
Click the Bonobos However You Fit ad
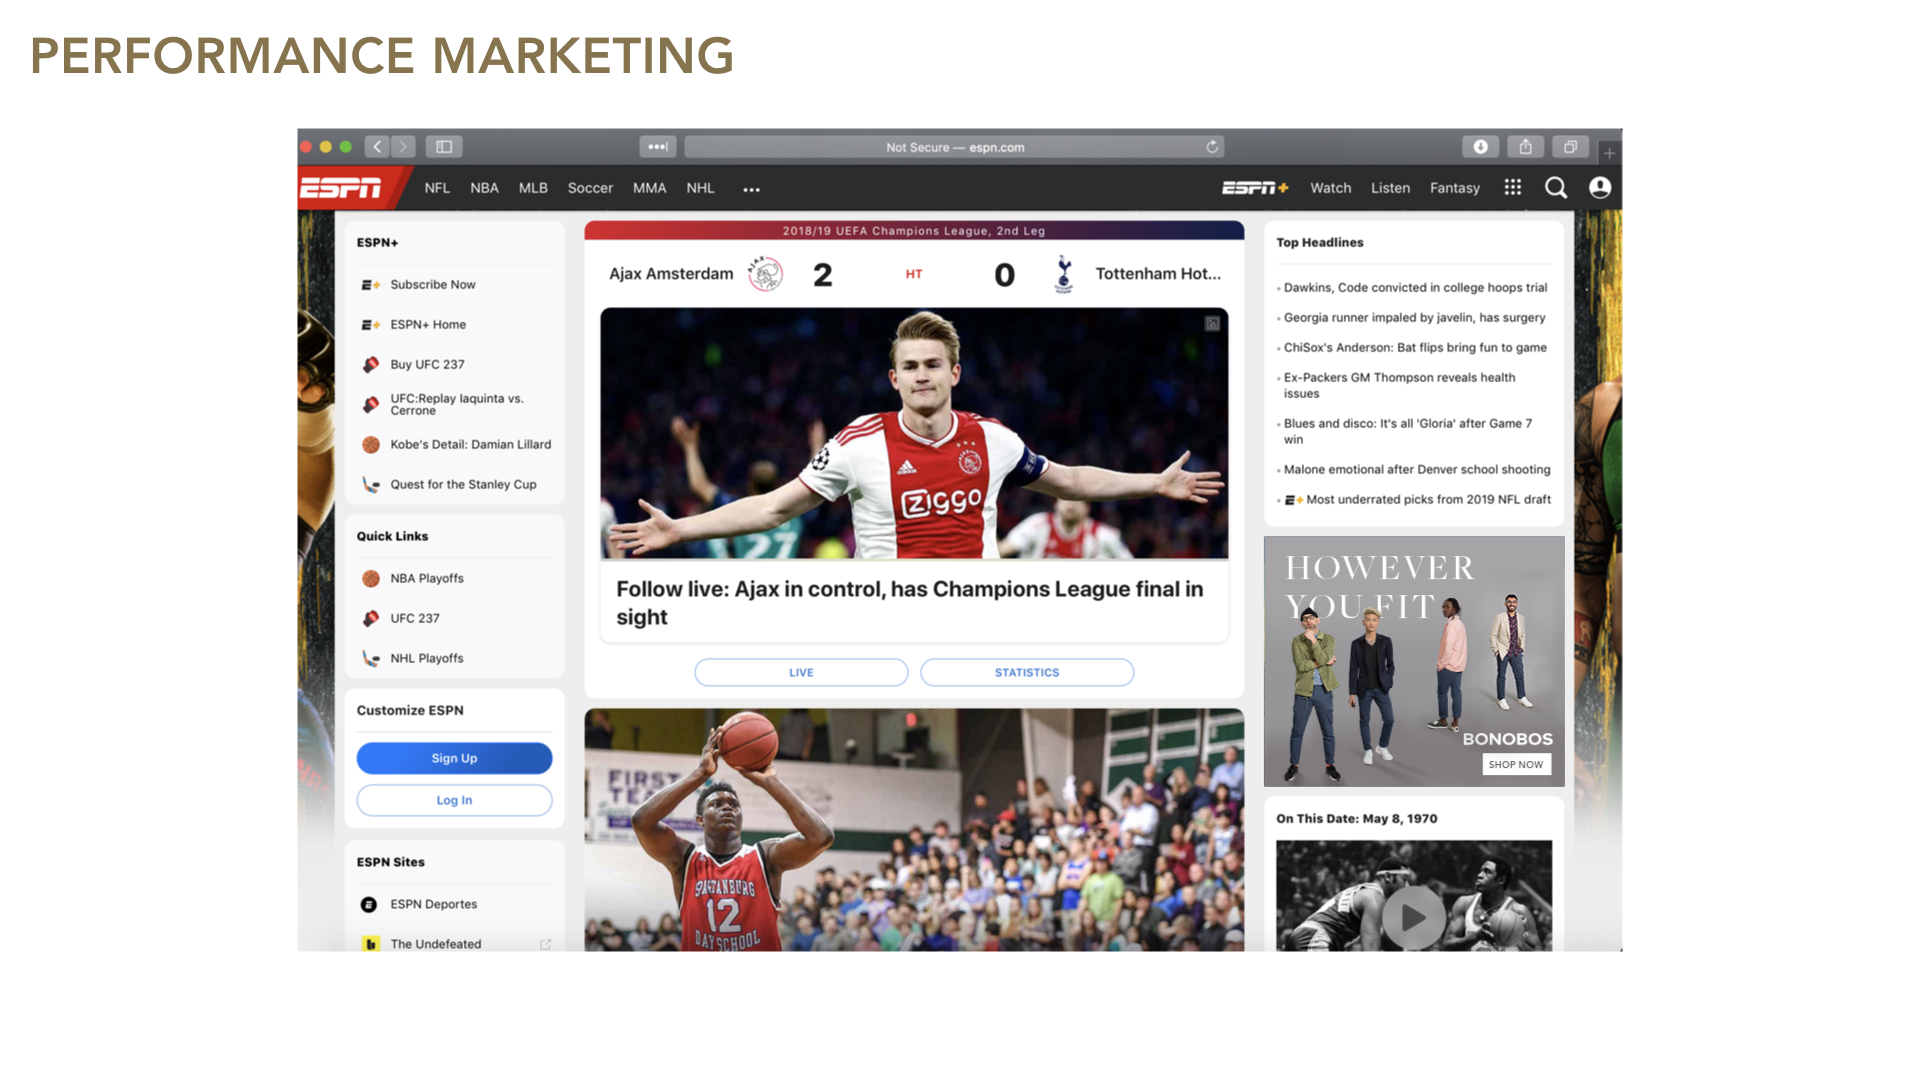1414,661
